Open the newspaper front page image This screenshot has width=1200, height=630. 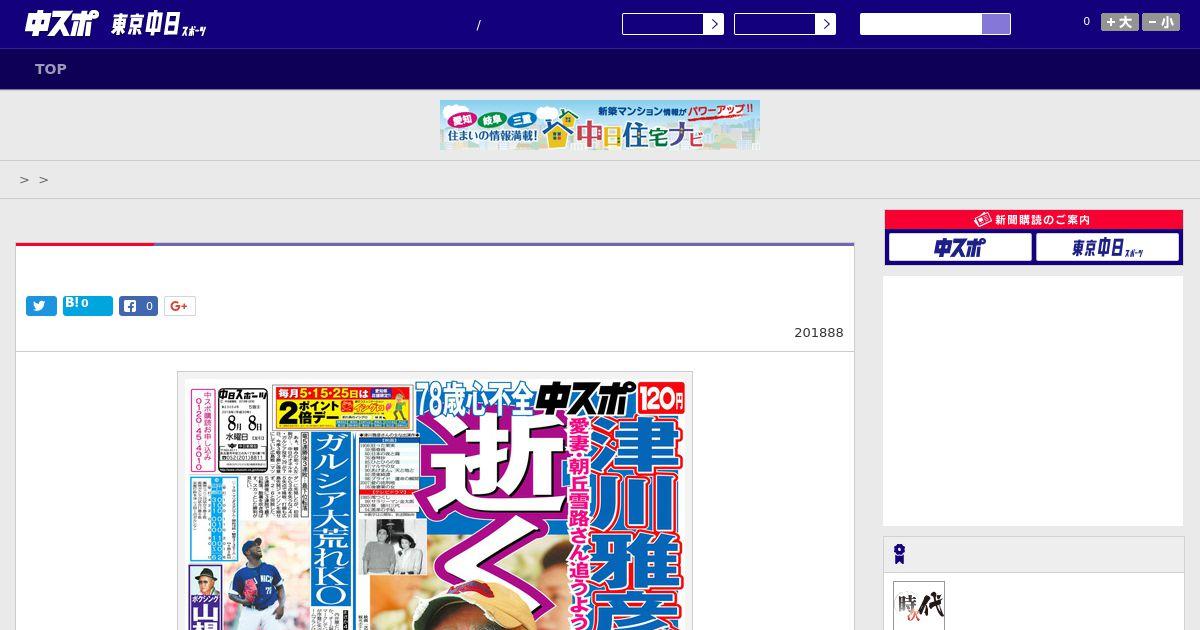click(x=435, y=501)
